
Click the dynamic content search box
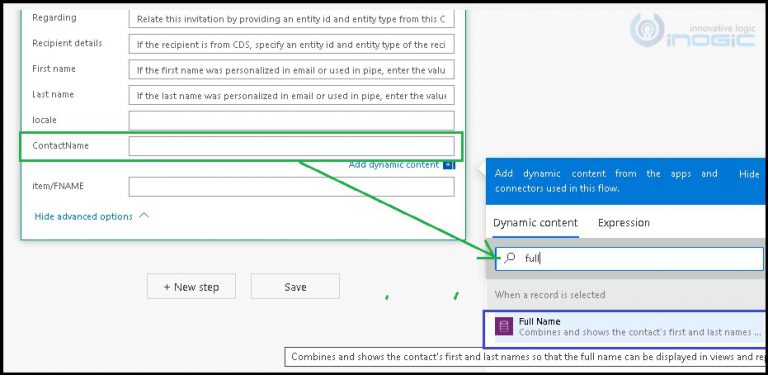629,258
